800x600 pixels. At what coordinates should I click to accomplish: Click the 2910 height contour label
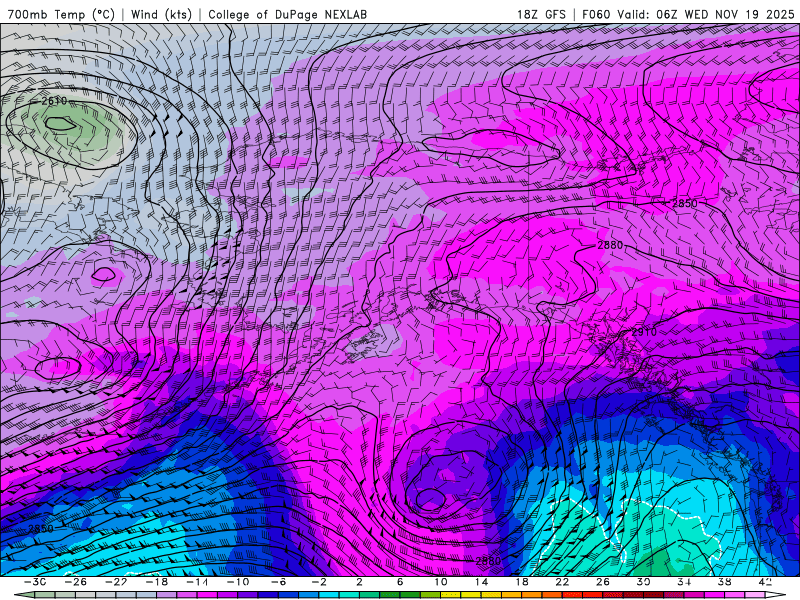tap(644, 332)
